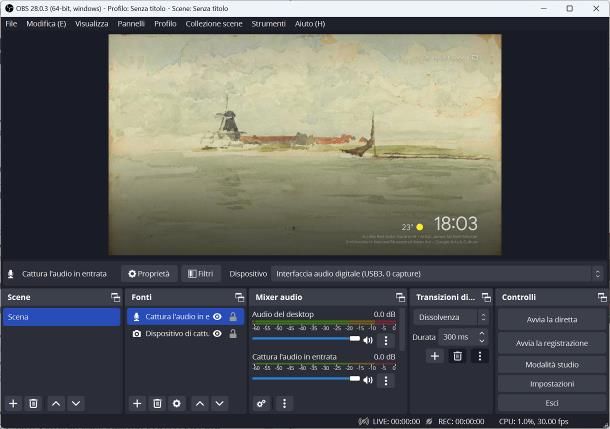Screen dimensions: 610x429
Task: Open the Collezione scene menu
Action: (x=214, y=24)
